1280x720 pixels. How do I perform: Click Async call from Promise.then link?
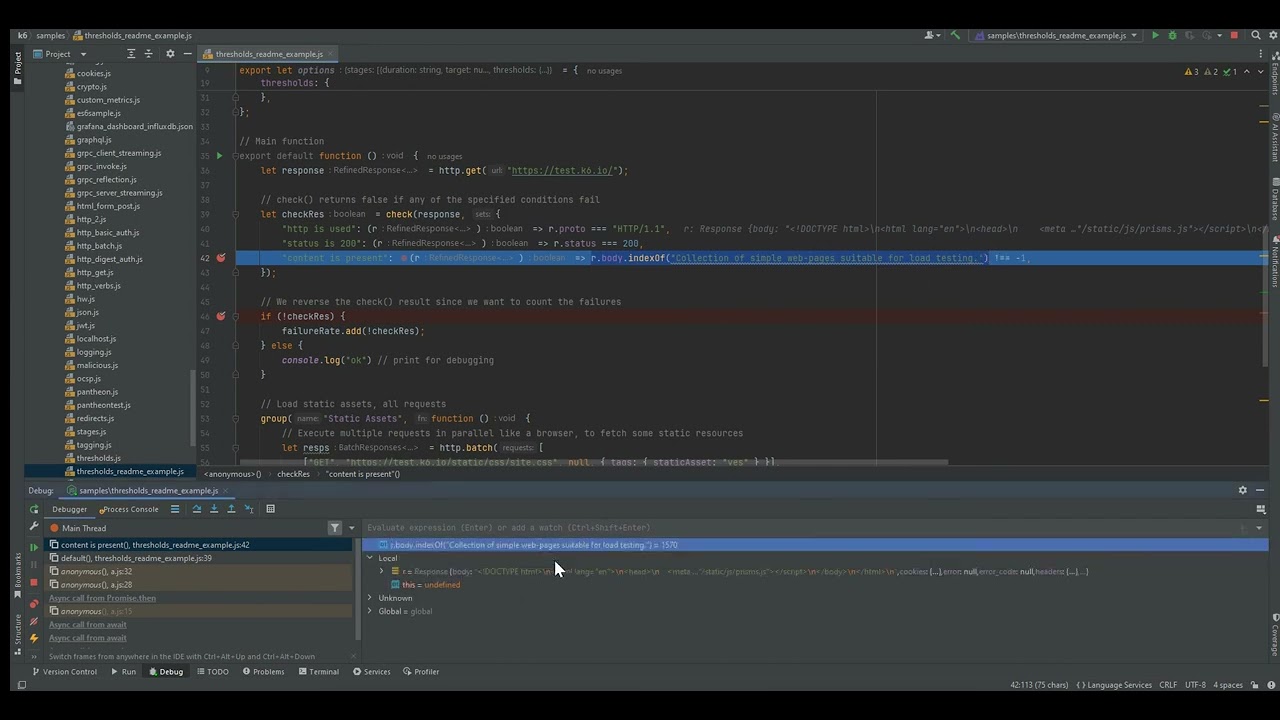pyautogui.click(x=102, y=598)
